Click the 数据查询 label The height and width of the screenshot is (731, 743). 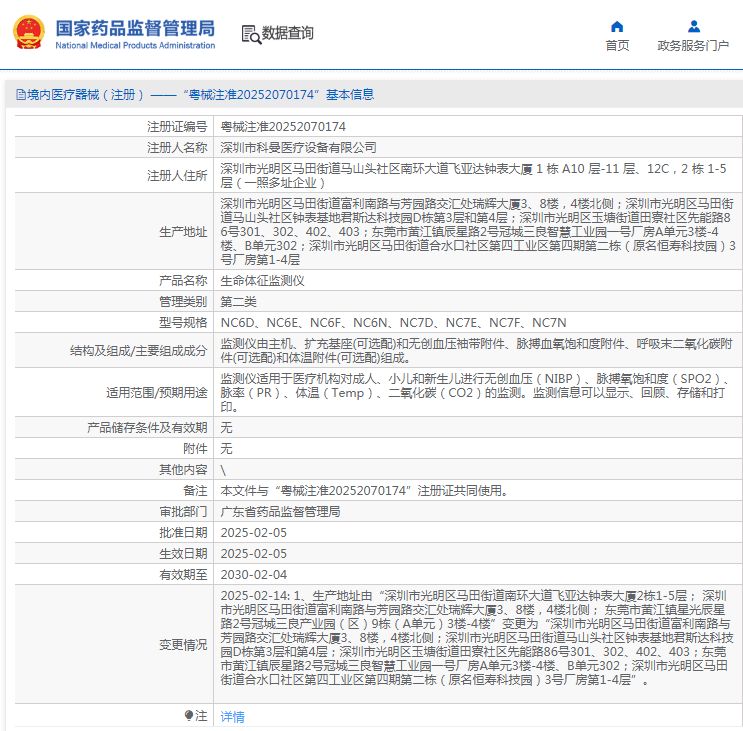[288, 33]
